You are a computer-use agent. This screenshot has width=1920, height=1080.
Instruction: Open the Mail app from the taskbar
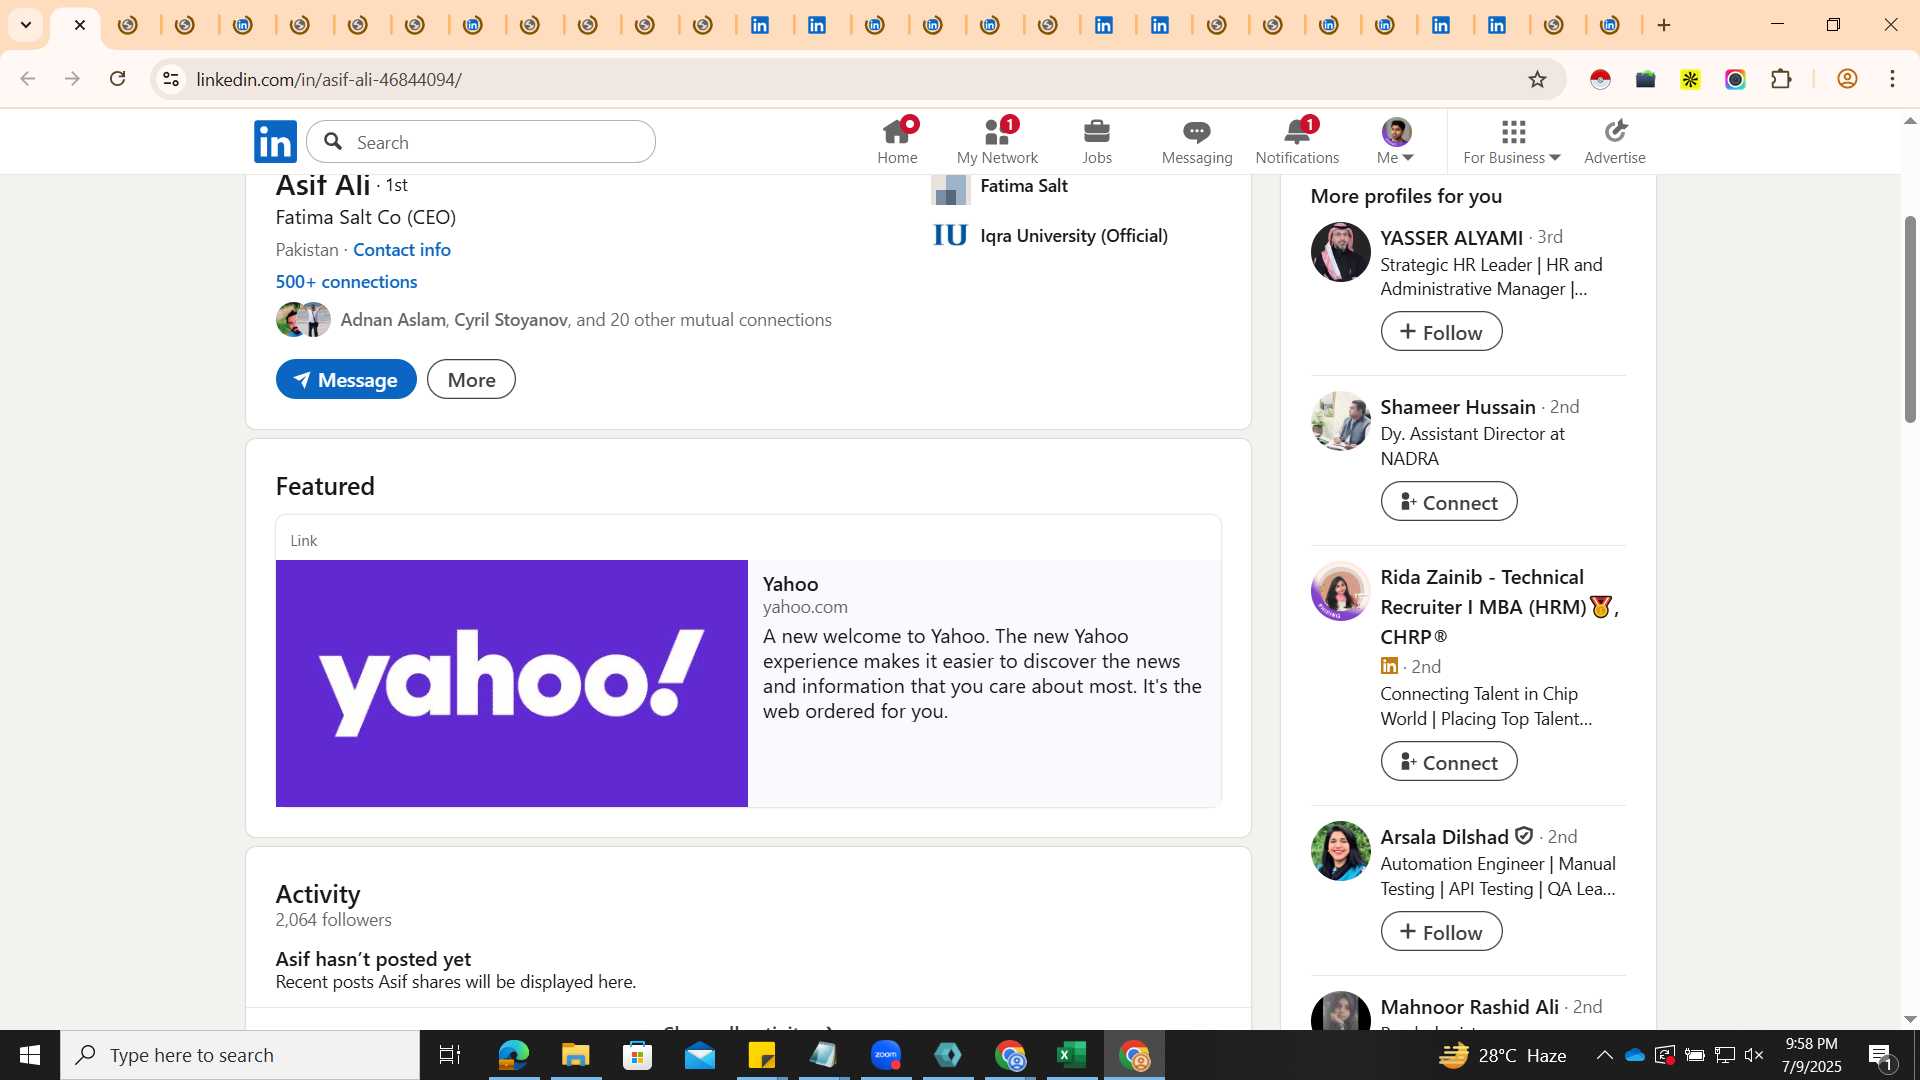(x=699, y=1055)
